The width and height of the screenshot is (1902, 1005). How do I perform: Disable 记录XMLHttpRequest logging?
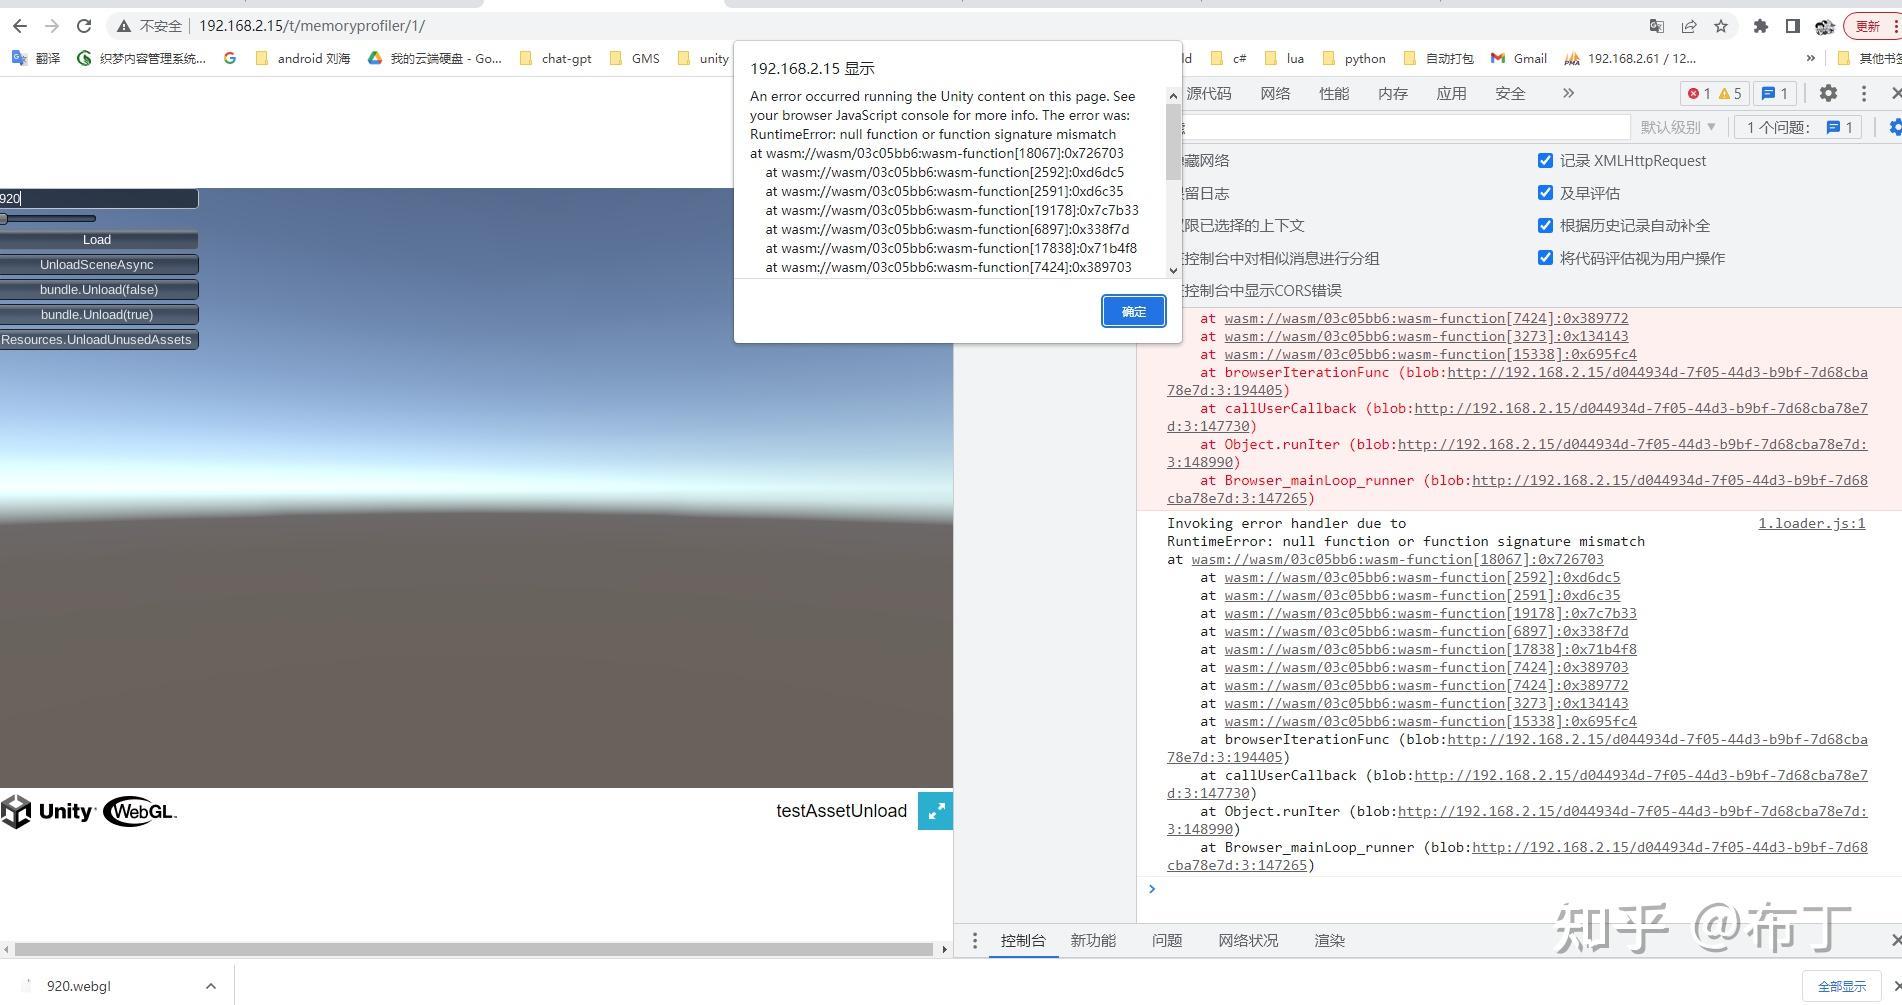[1545, 160]
